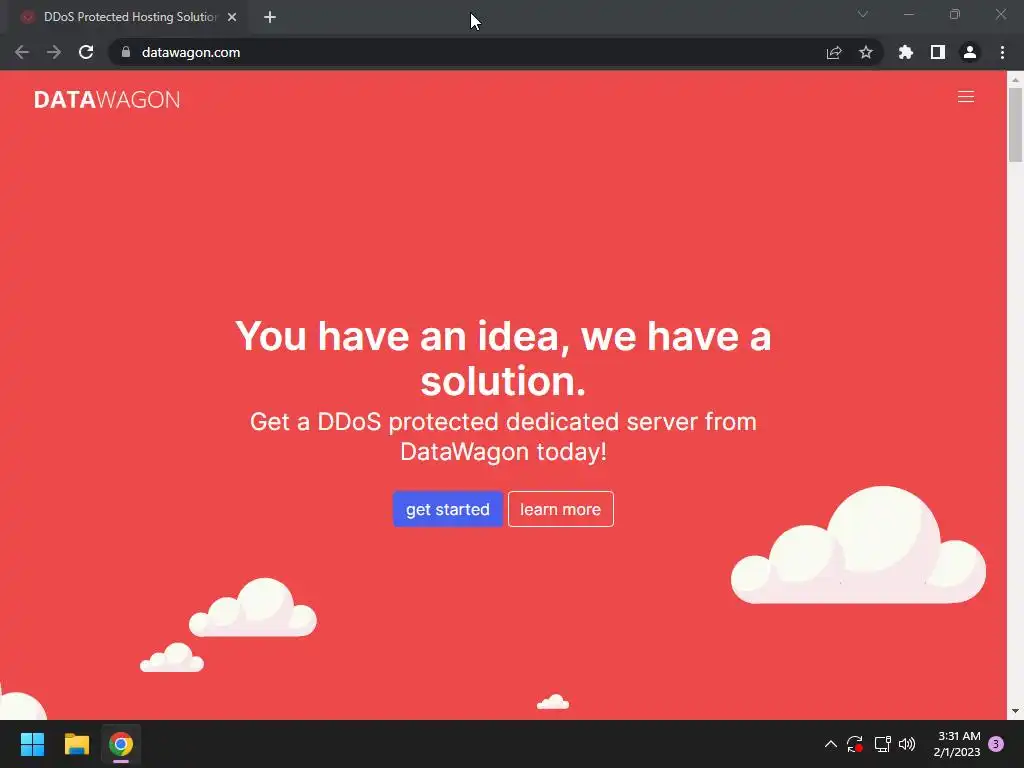1024x768 pixels.
Task: Click the DataWagon logo
Action: pos(107,99)
